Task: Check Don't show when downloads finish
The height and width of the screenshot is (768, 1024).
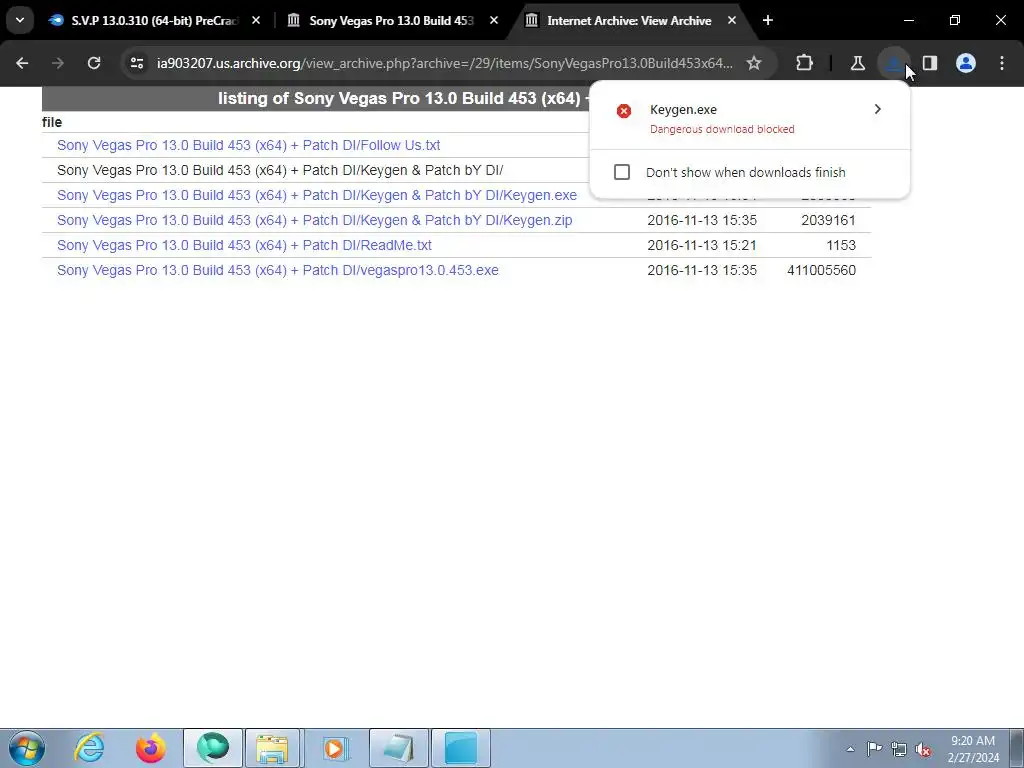Action: tap(622, 172)
